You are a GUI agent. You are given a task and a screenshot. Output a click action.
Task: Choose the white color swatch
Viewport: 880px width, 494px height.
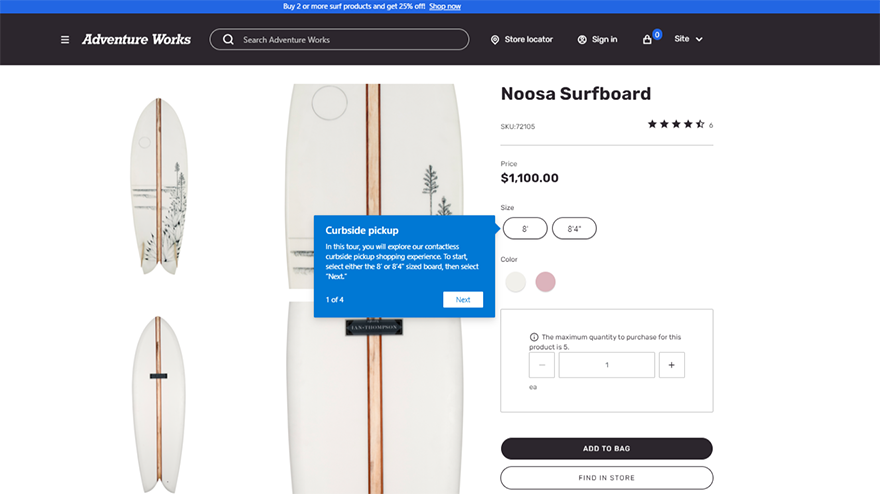coord(515,282)
